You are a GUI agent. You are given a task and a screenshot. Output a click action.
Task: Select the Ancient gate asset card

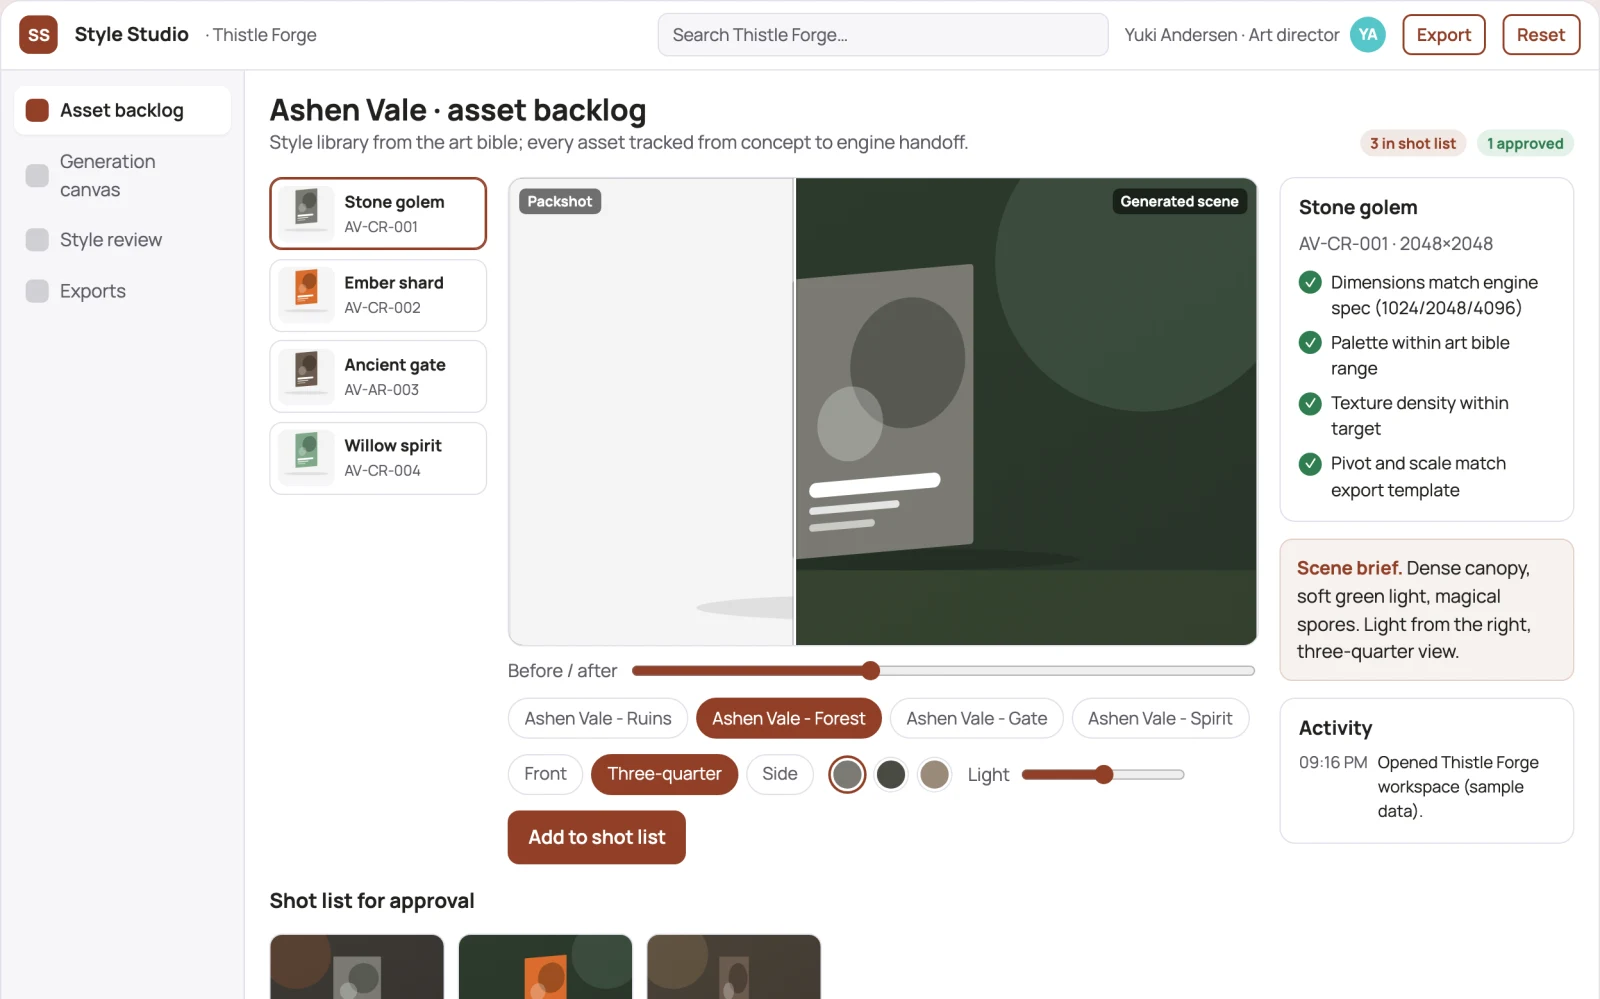click(x=378, y=377)
